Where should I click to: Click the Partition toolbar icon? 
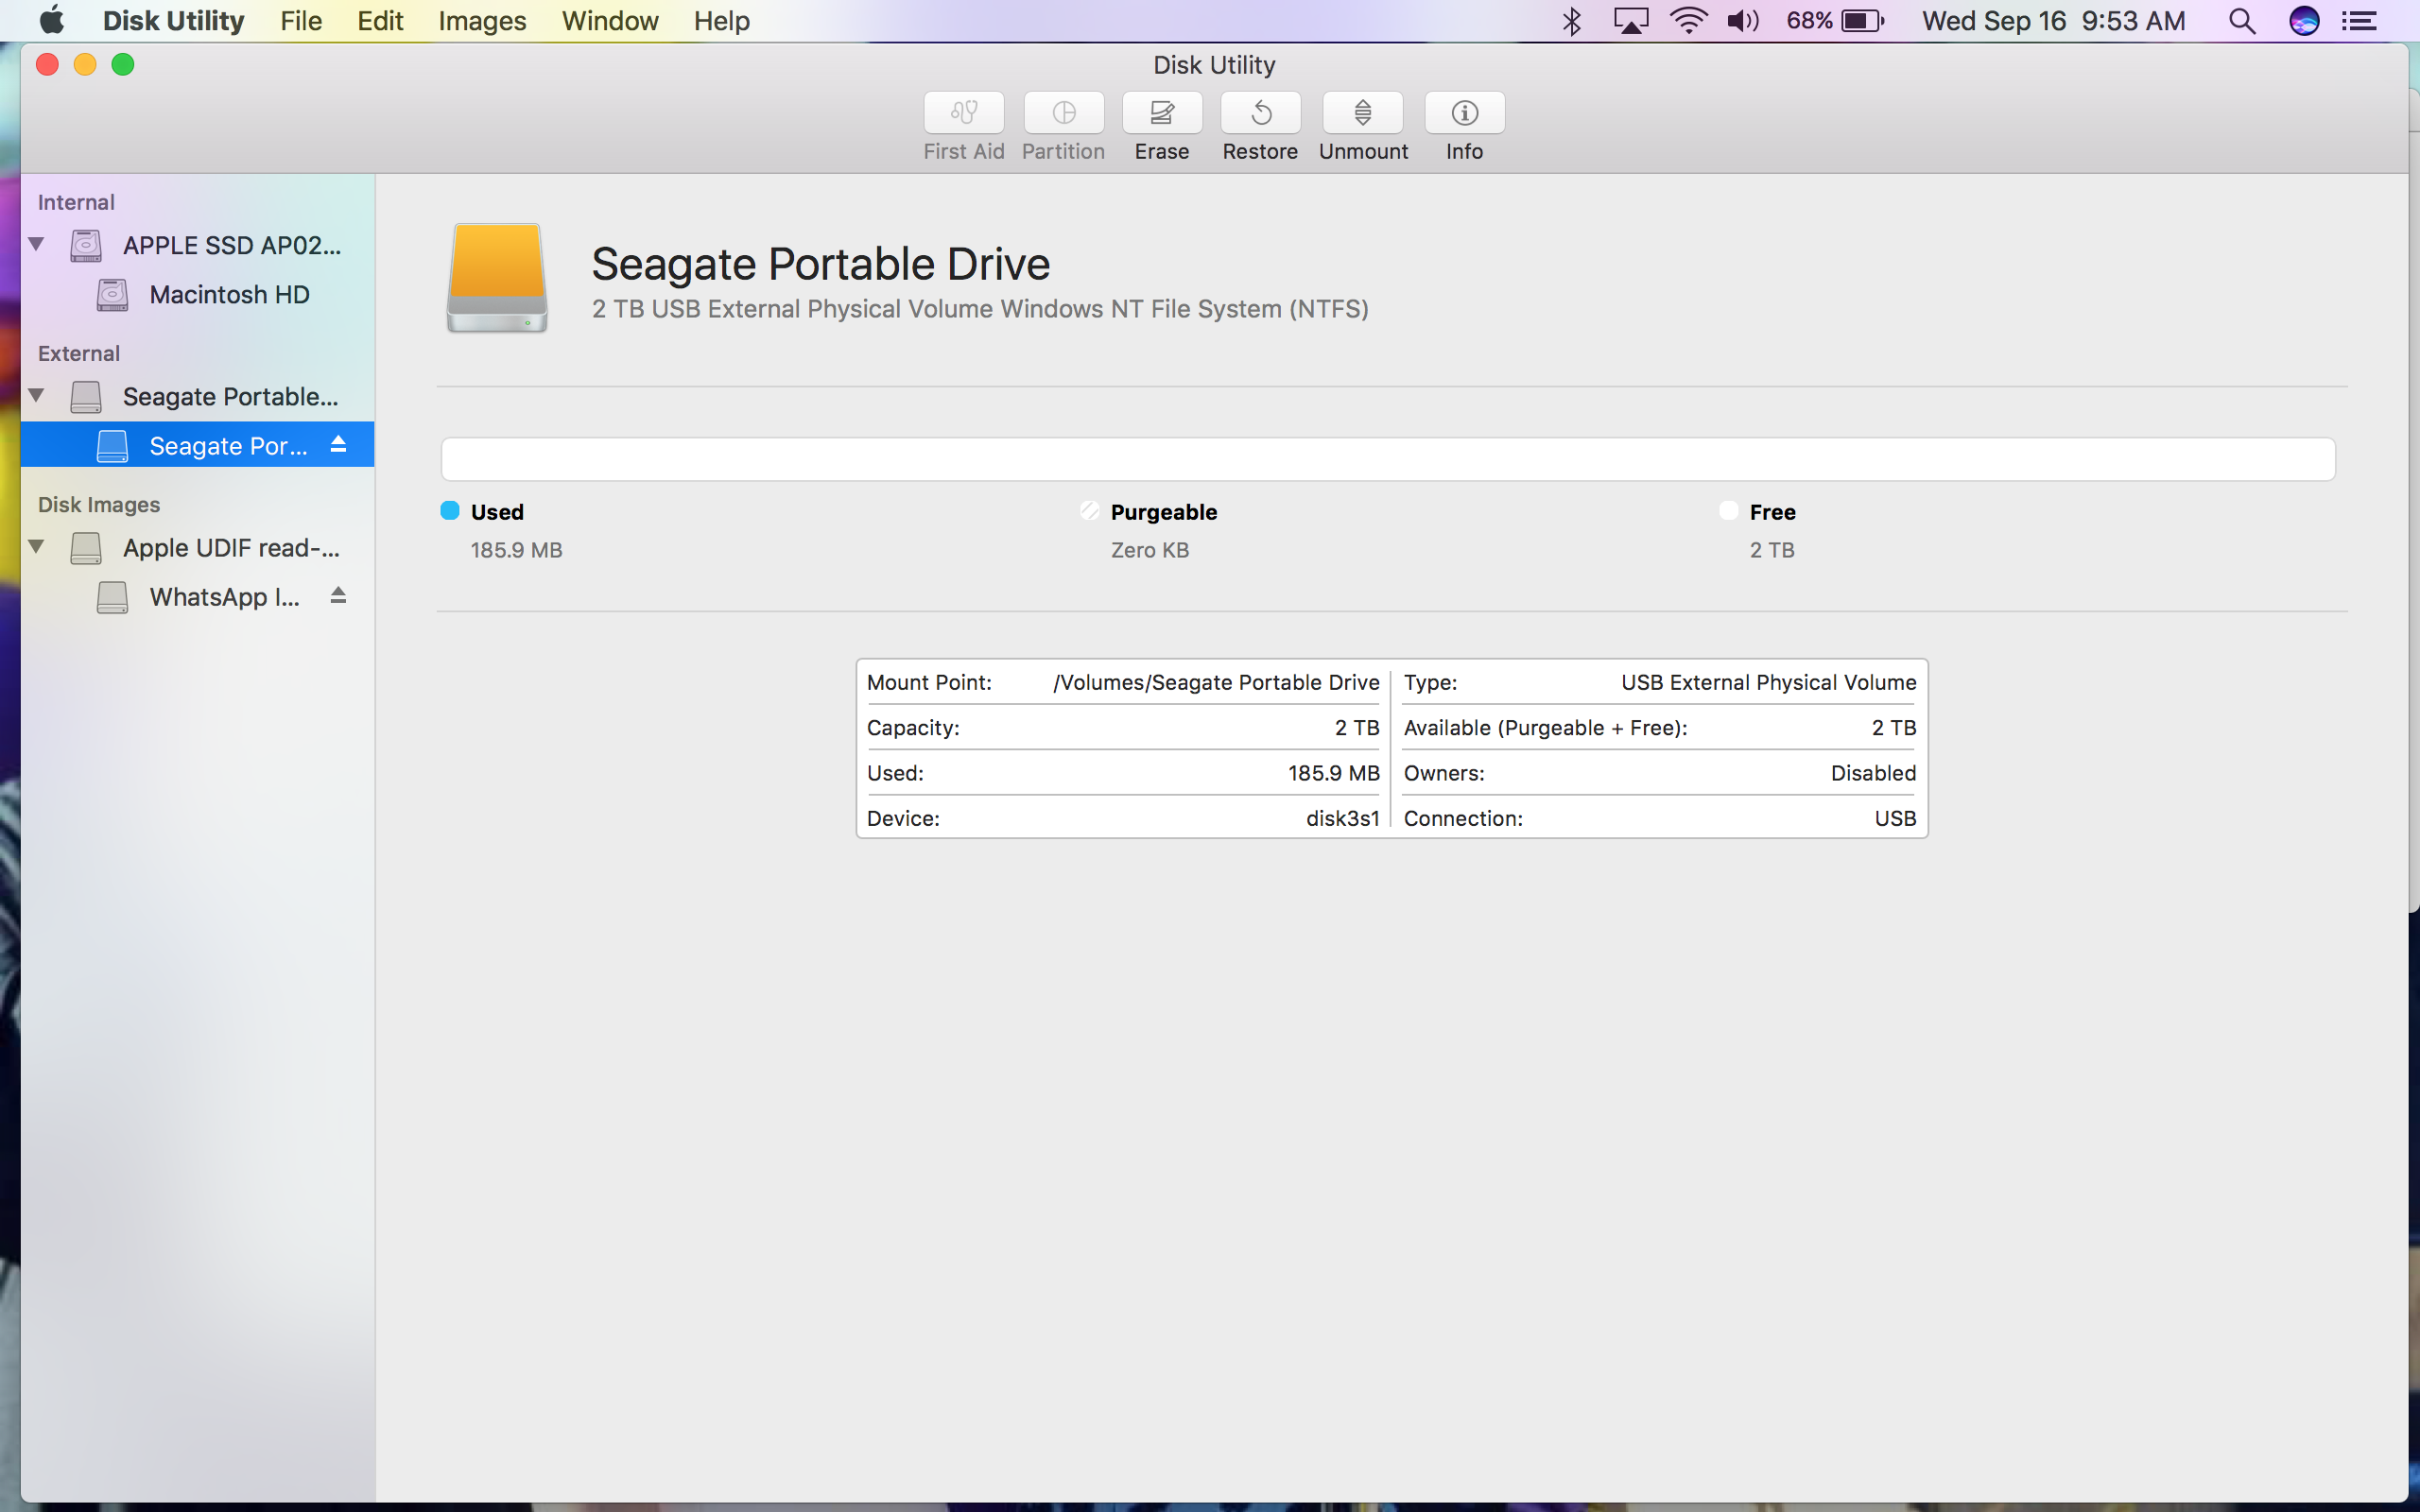pyautogui.click(x=1063, y=113)
